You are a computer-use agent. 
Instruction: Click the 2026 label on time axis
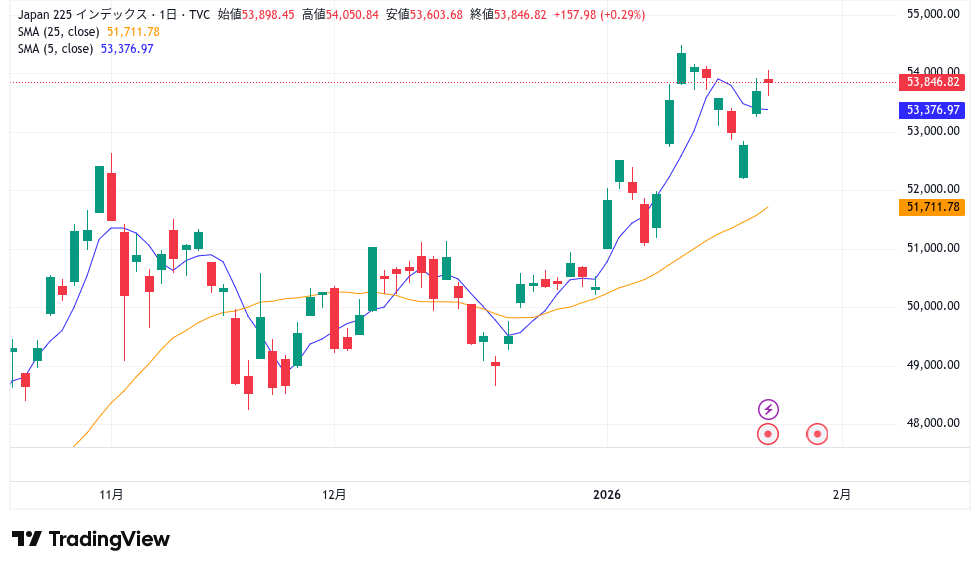[607, 494]
